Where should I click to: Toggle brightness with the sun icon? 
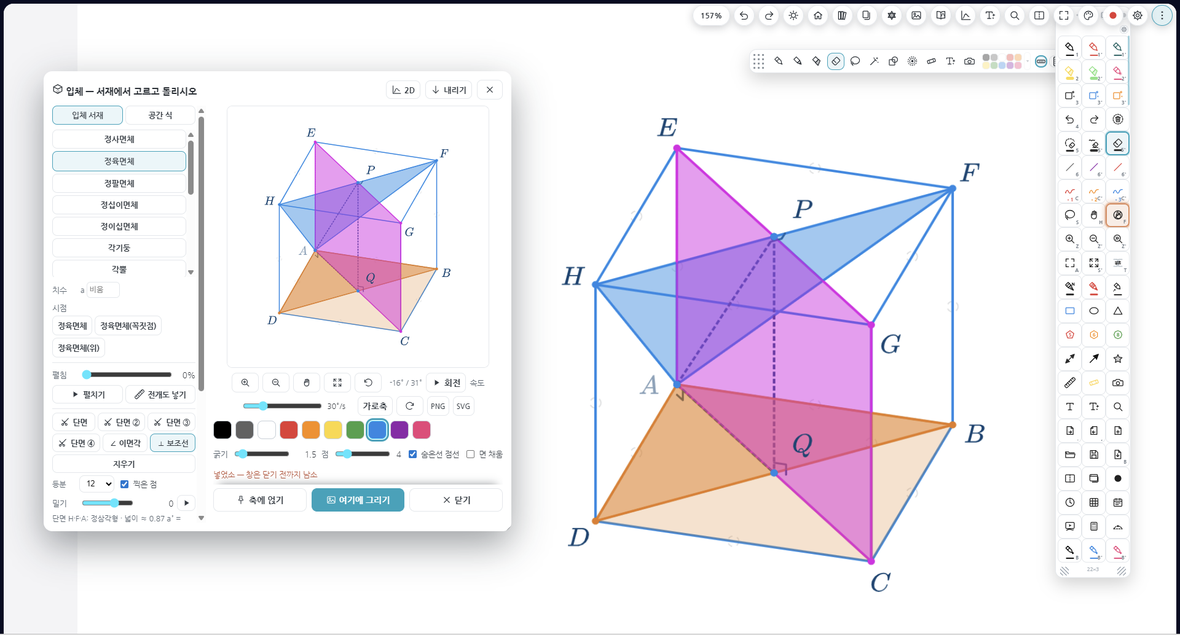click(793, 16)
